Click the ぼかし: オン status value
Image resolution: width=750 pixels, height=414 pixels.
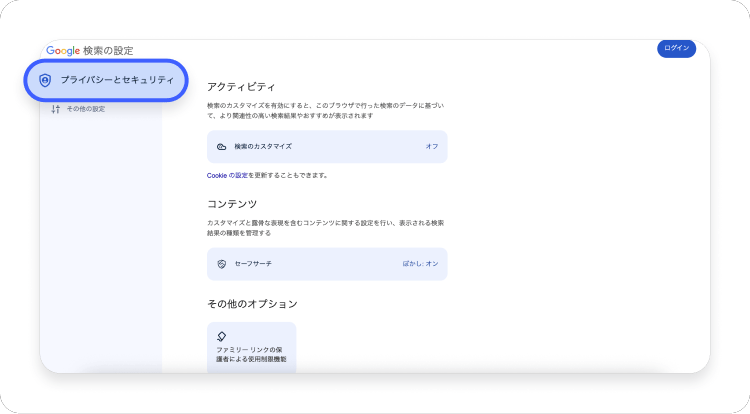click(x=420, y=264)
